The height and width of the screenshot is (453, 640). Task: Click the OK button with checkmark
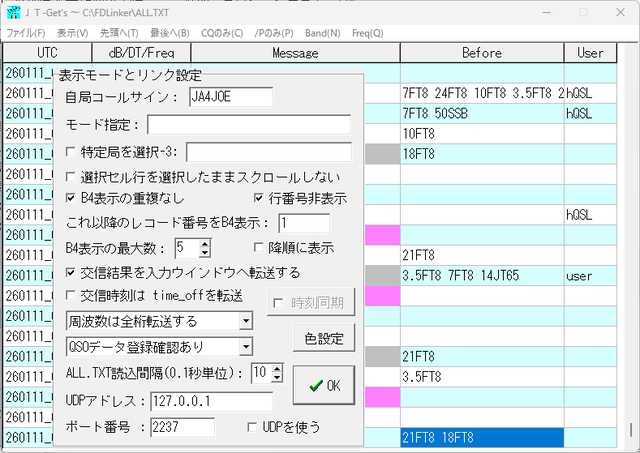(x=324, y=385)
